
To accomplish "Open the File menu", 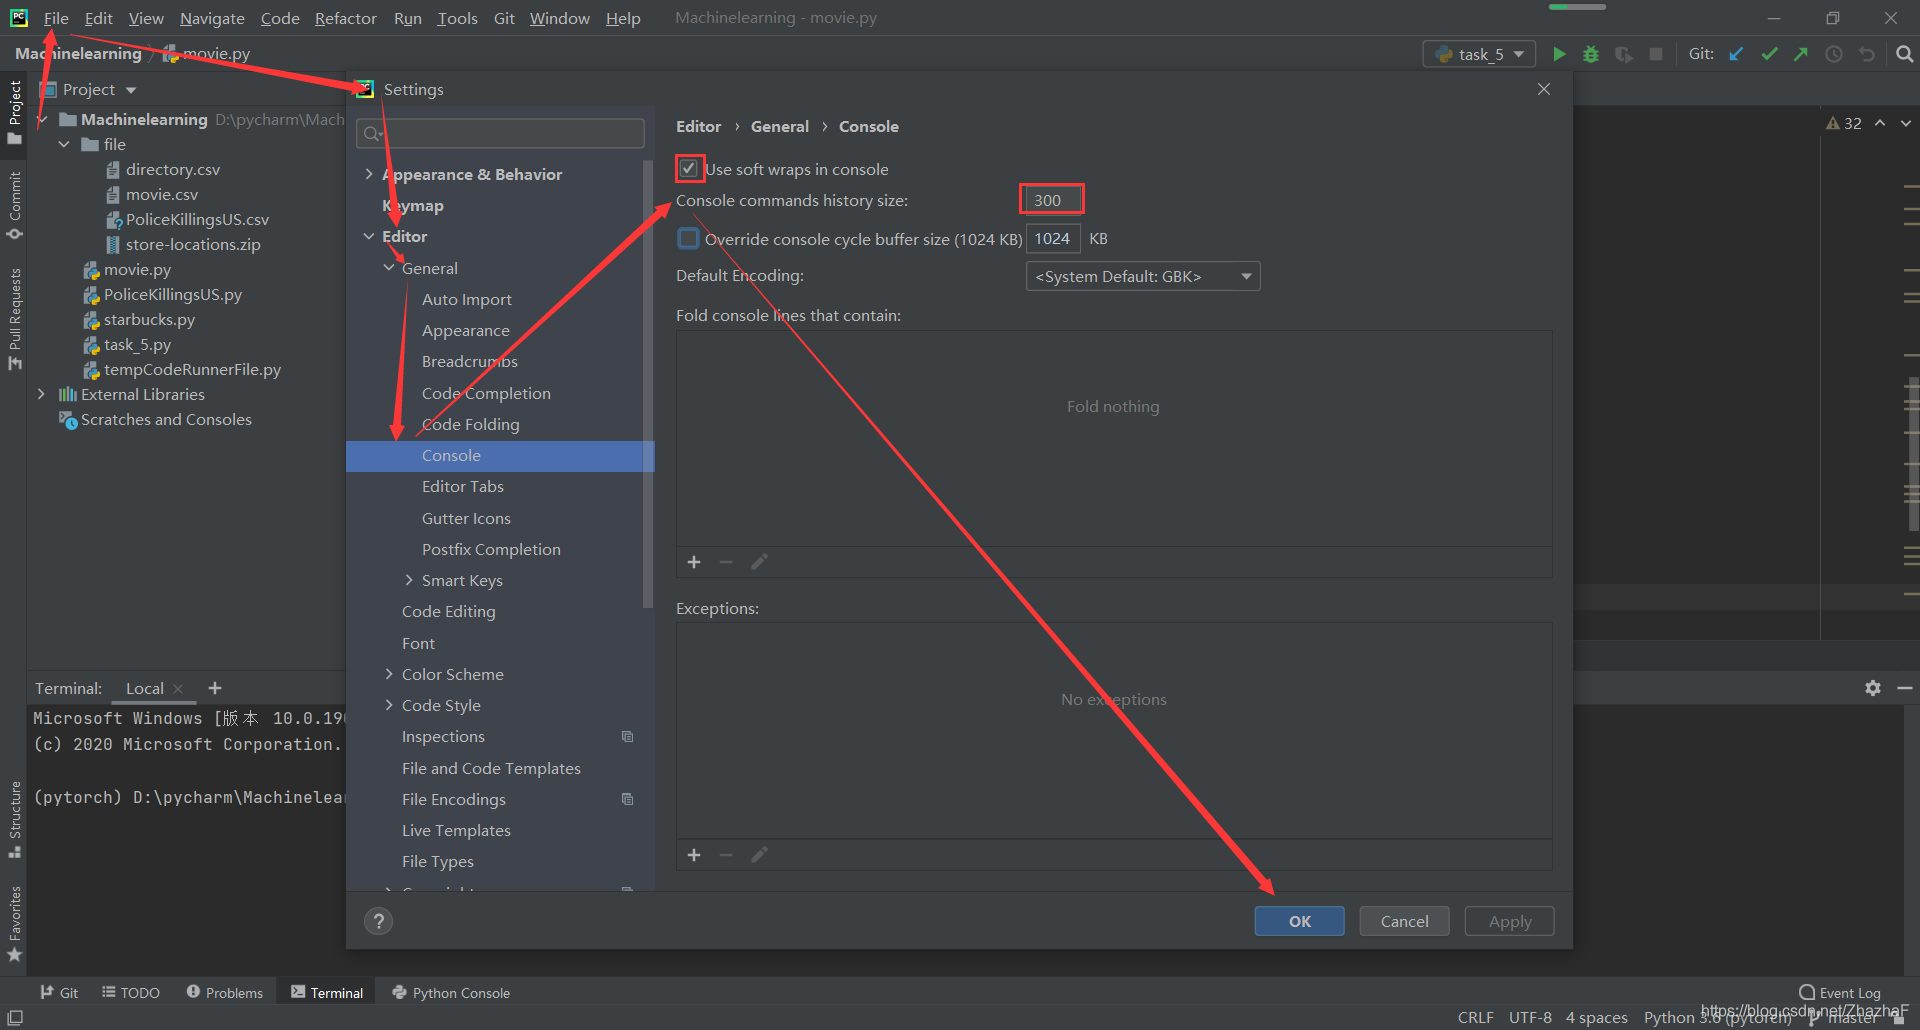I will pyautogui.click(x=56, y=18).
